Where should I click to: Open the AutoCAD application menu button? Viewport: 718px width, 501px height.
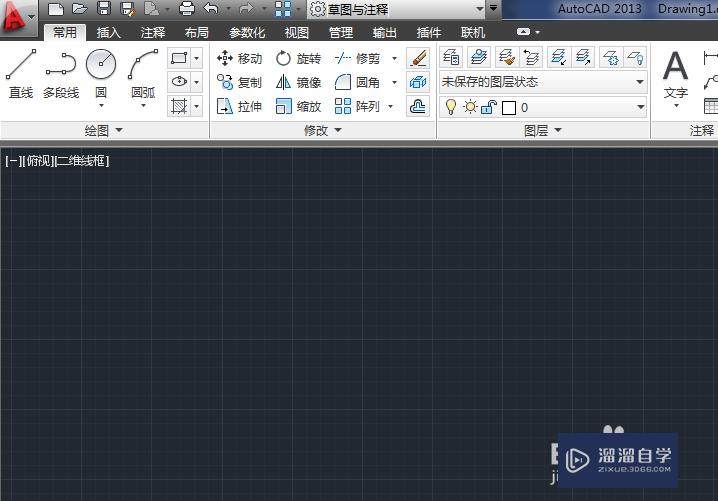coord(18,17)
